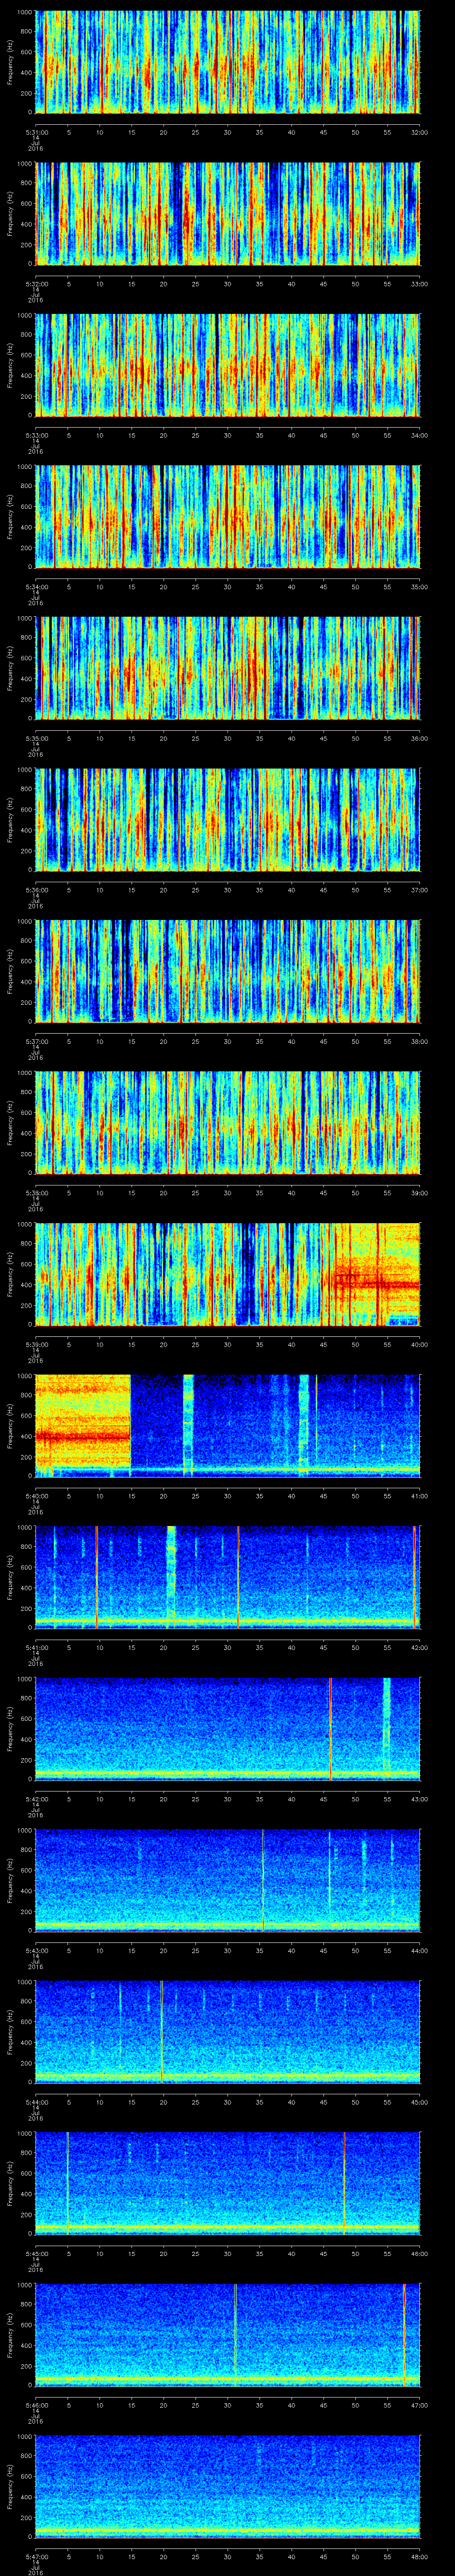Click the 5:33:00 start time label
This screenshot has height=2576, width=455.
click(36, 435)
